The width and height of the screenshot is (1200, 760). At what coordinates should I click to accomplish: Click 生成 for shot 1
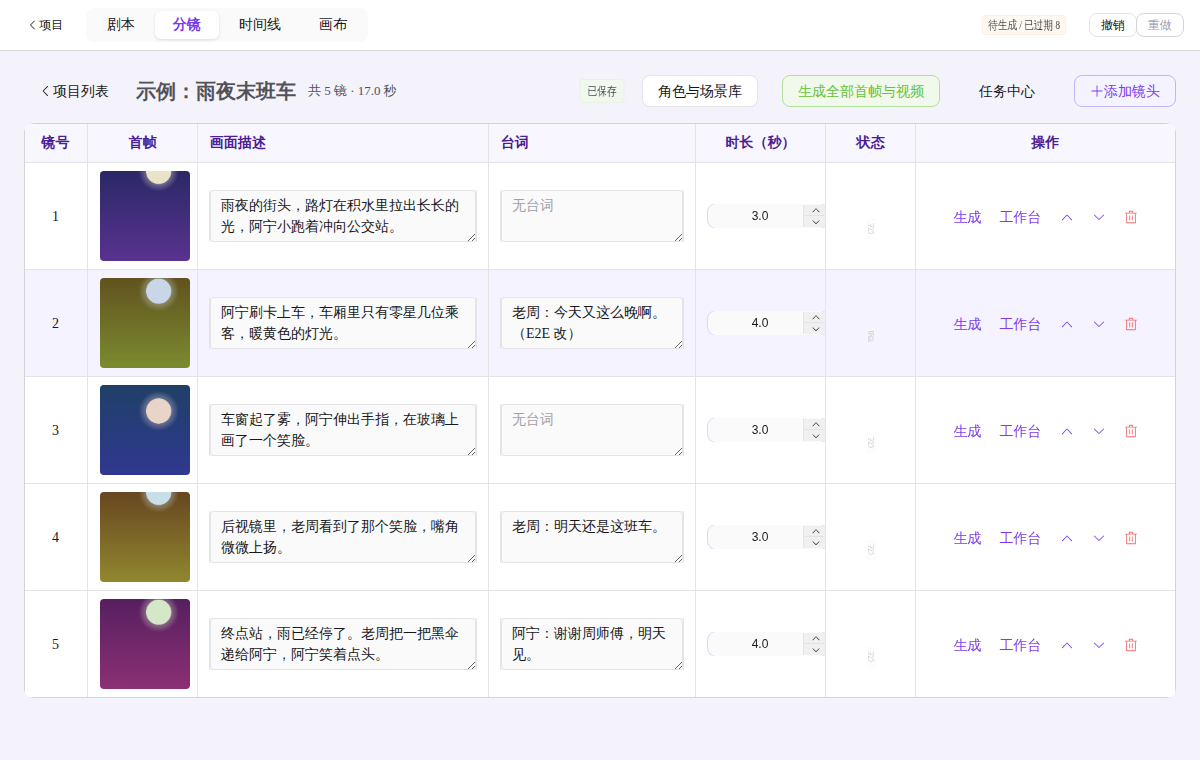(967, 217)
